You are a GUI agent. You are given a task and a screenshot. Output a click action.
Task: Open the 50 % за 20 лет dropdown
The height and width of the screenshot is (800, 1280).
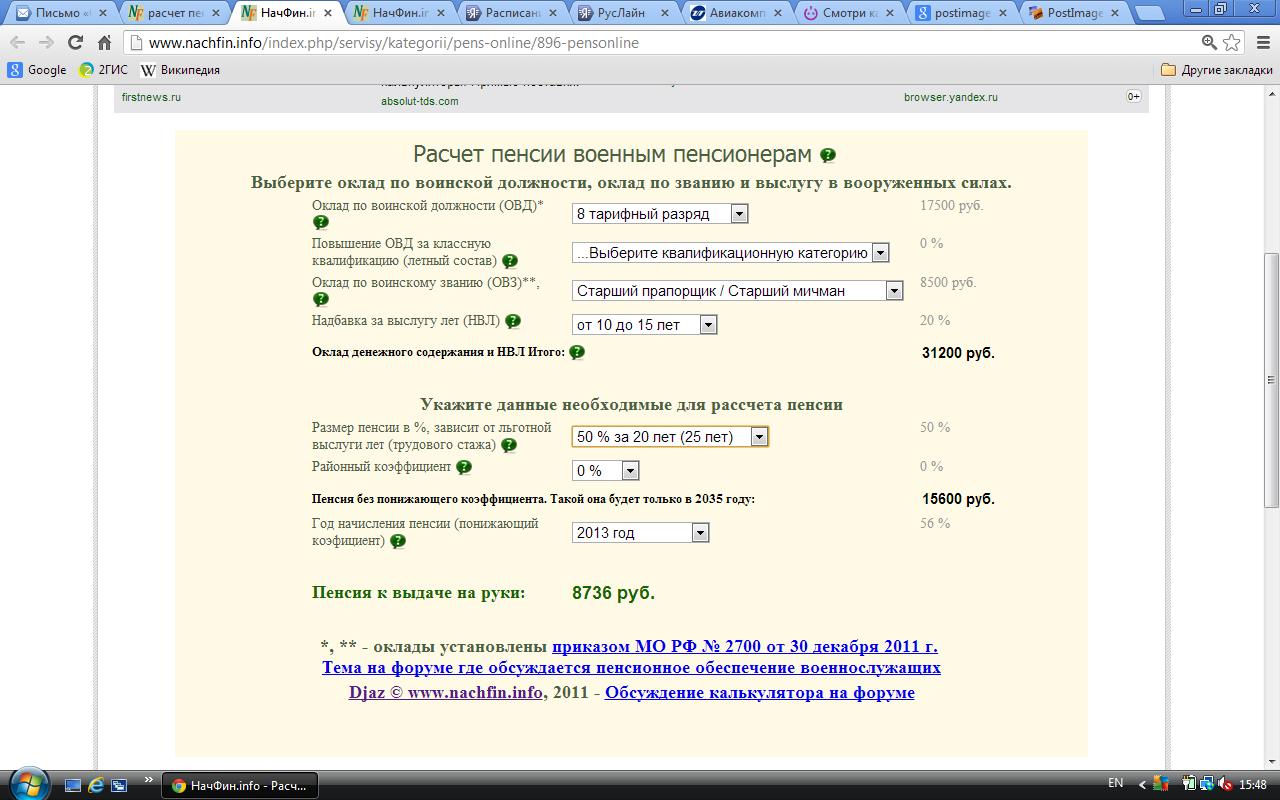point(670,436)
